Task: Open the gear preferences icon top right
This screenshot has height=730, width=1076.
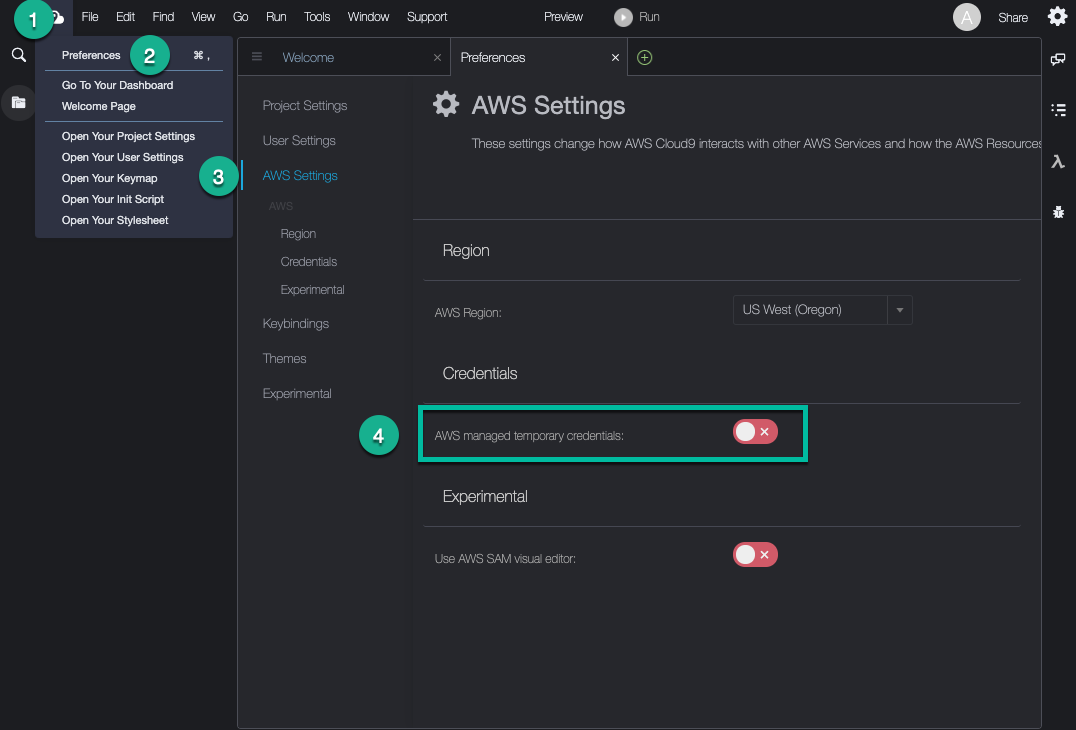Action: pyautogui.click(x=1057, y=16)
